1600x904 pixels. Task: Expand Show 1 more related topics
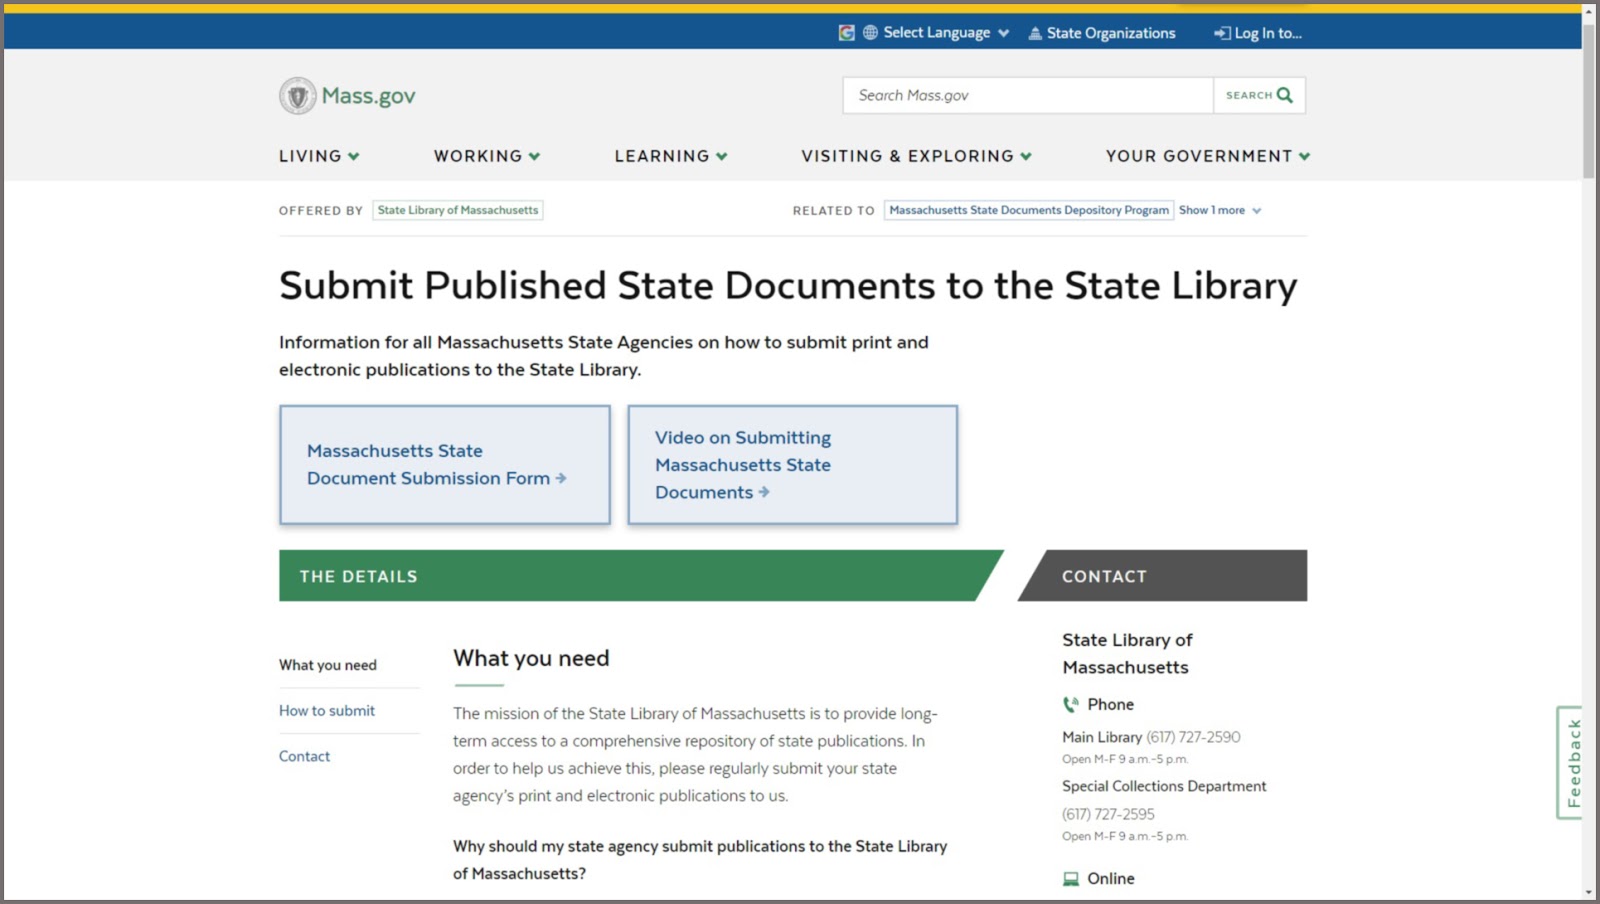1219,210
